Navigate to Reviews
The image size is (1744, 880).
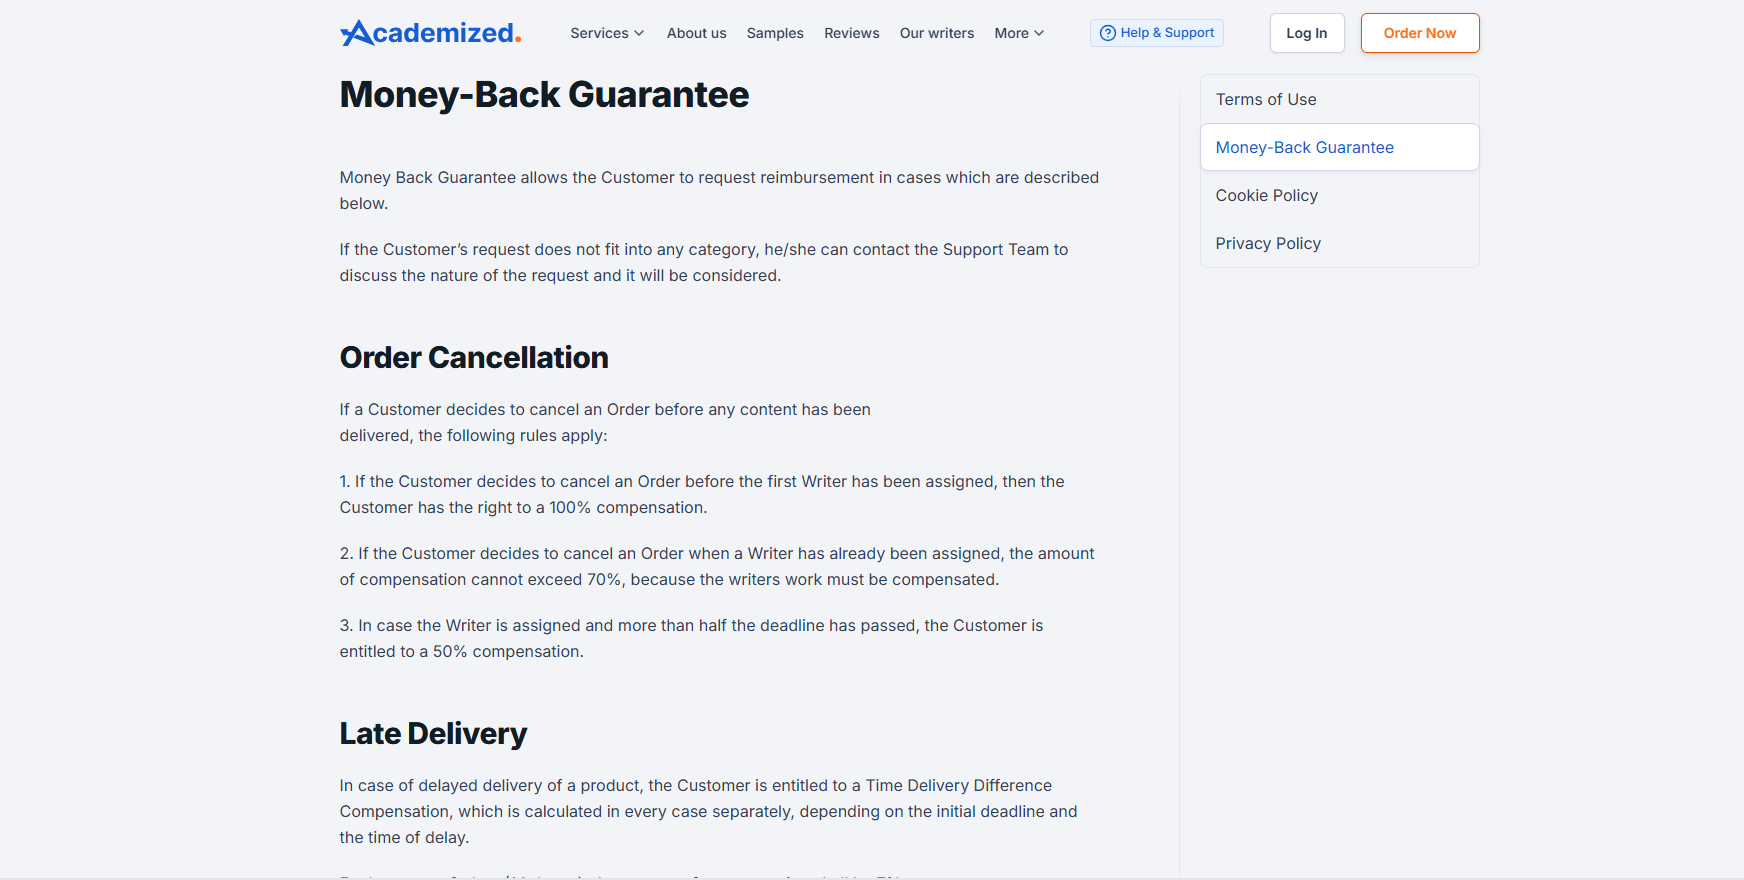[851, 33]
